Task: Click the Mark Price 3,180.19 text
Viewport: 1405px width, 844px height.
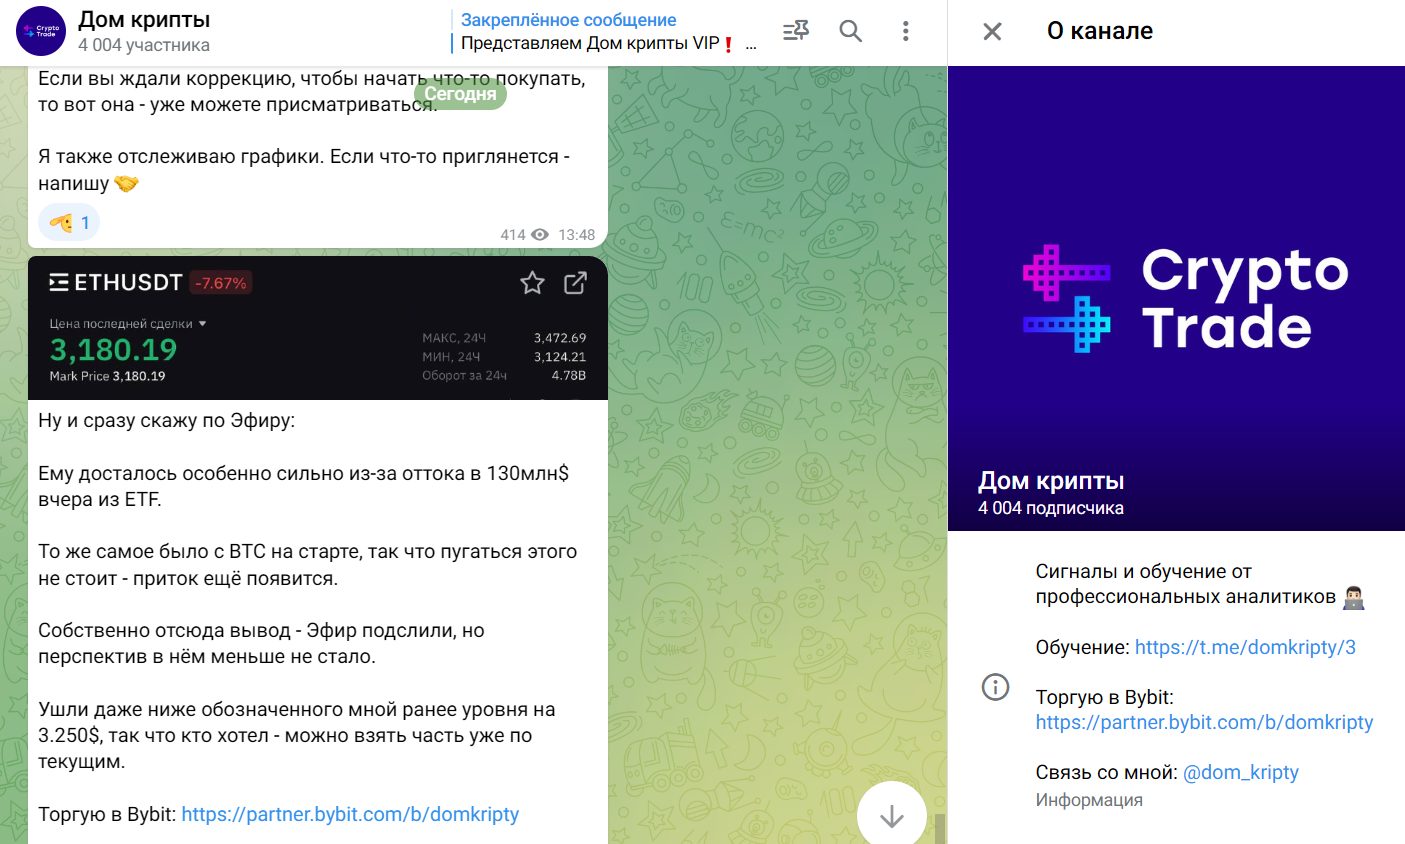Action: (107, 376)
